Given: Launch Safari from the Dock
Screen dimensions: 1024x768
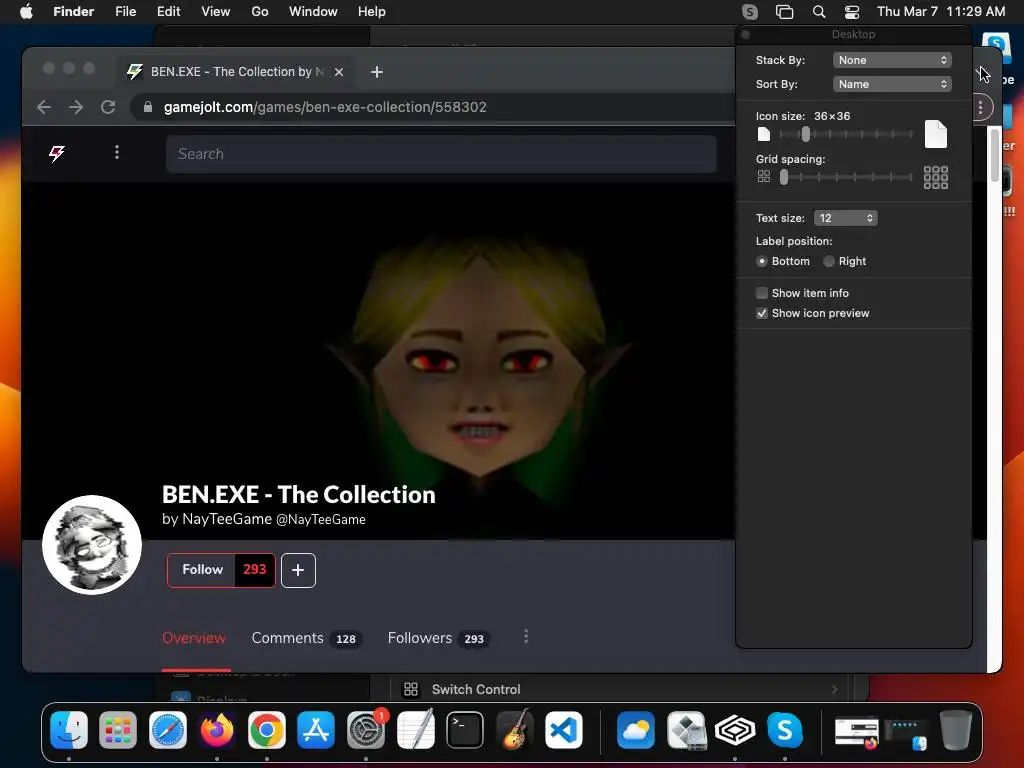Looking at the screenshot, I should [168, 729].
